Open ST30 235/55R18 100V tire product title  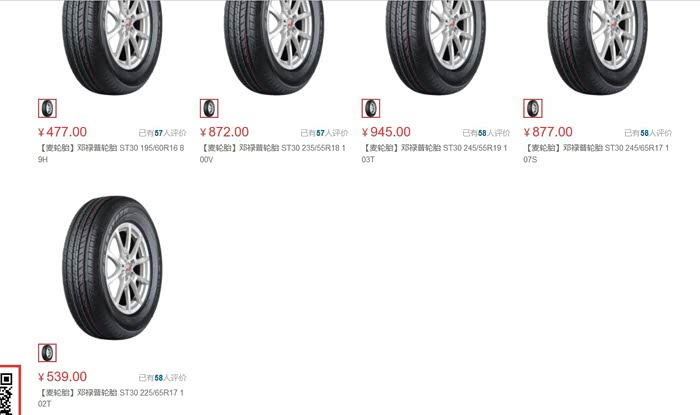[x=273, y=153]
